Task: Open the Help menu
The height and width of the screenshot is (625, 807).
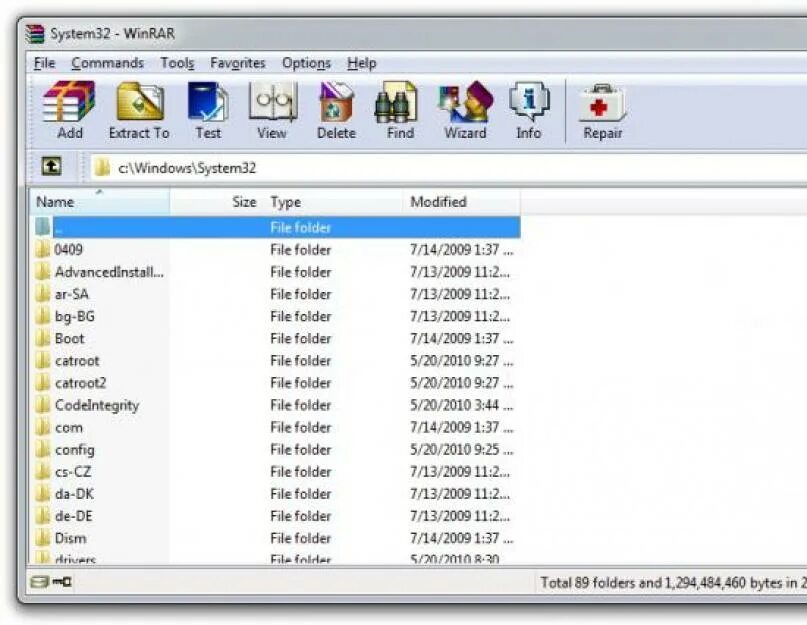Action: 362,63
